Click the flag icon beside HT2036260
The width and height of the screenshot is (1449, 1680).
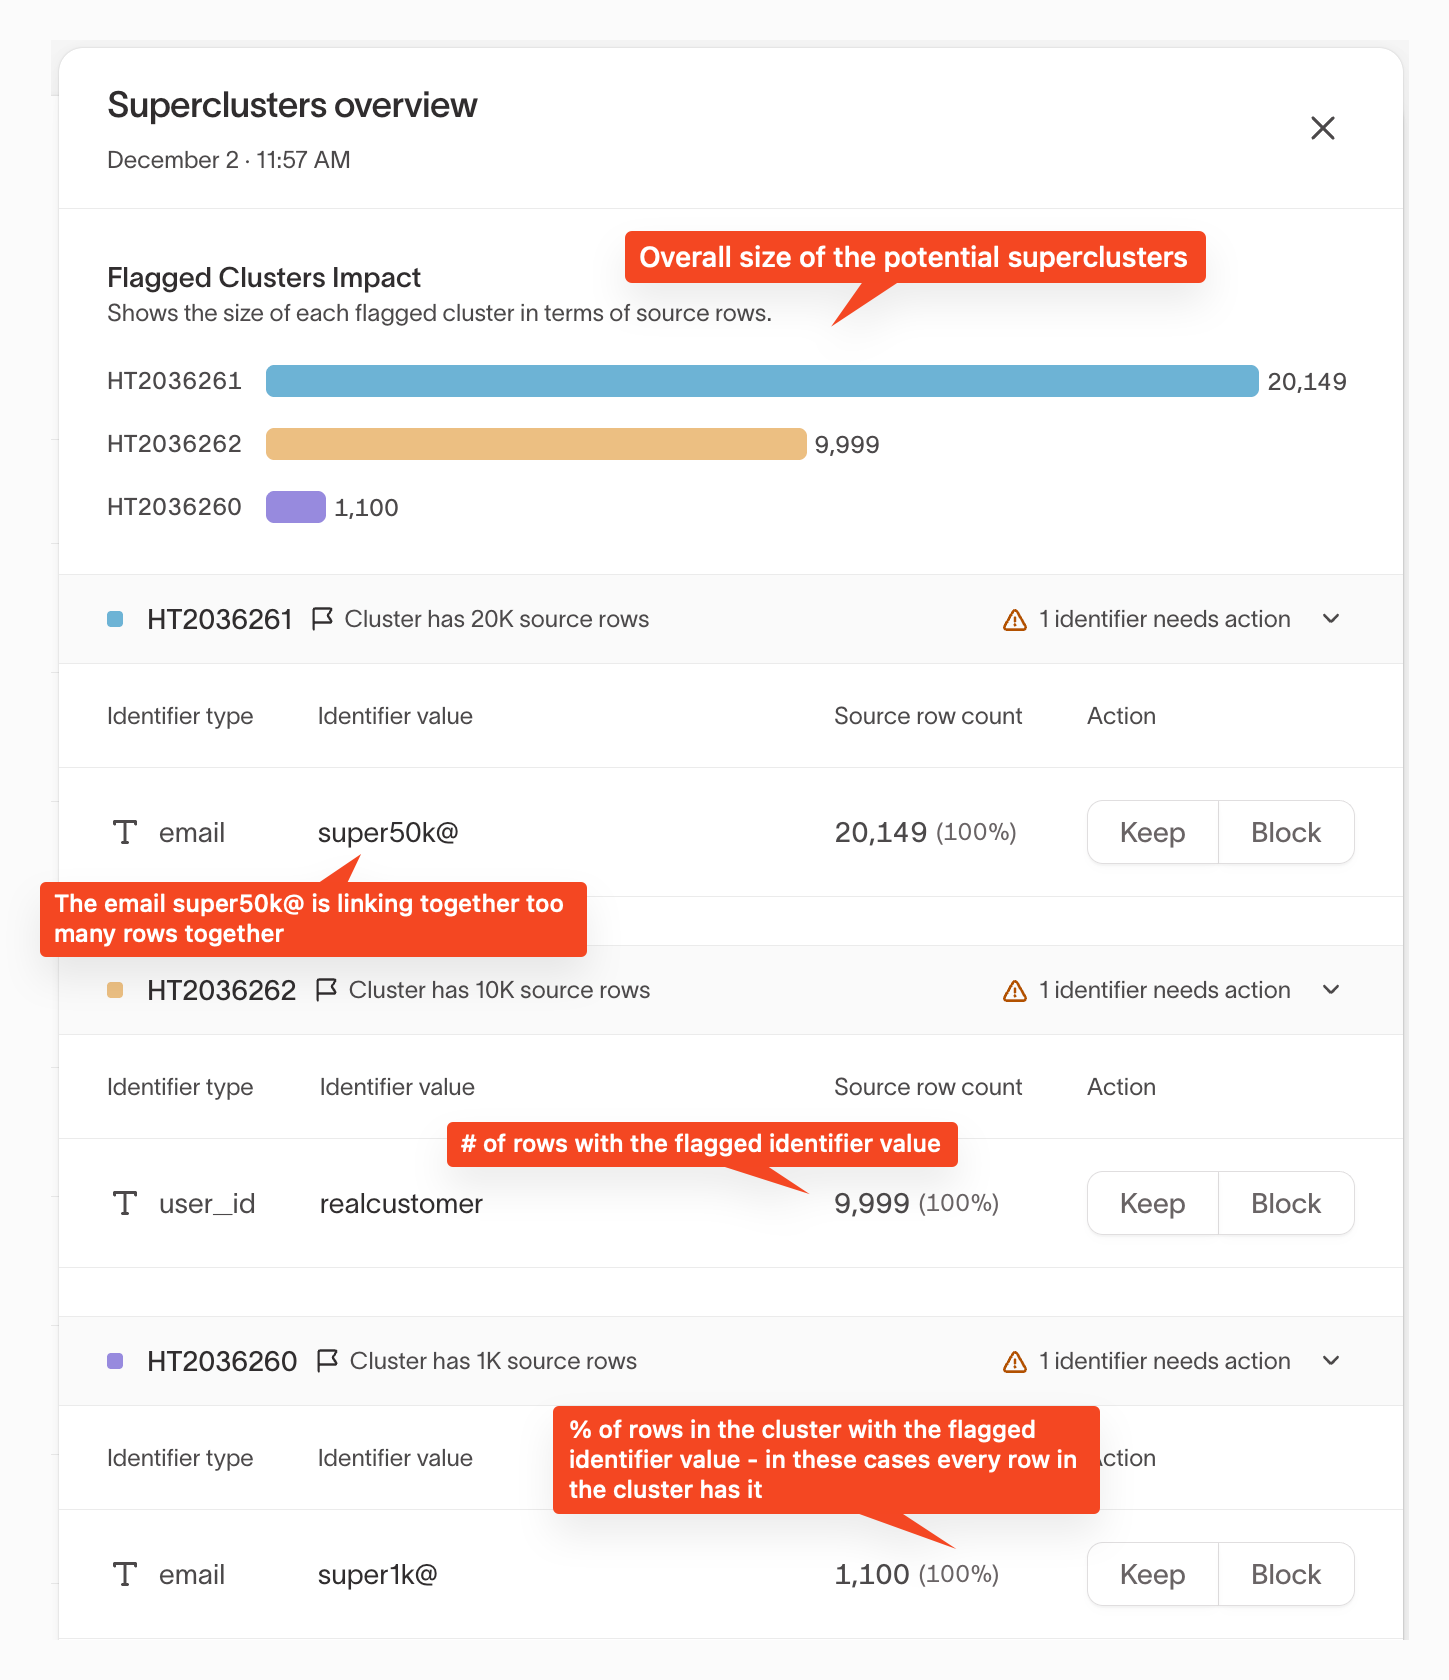(327, 1361)
